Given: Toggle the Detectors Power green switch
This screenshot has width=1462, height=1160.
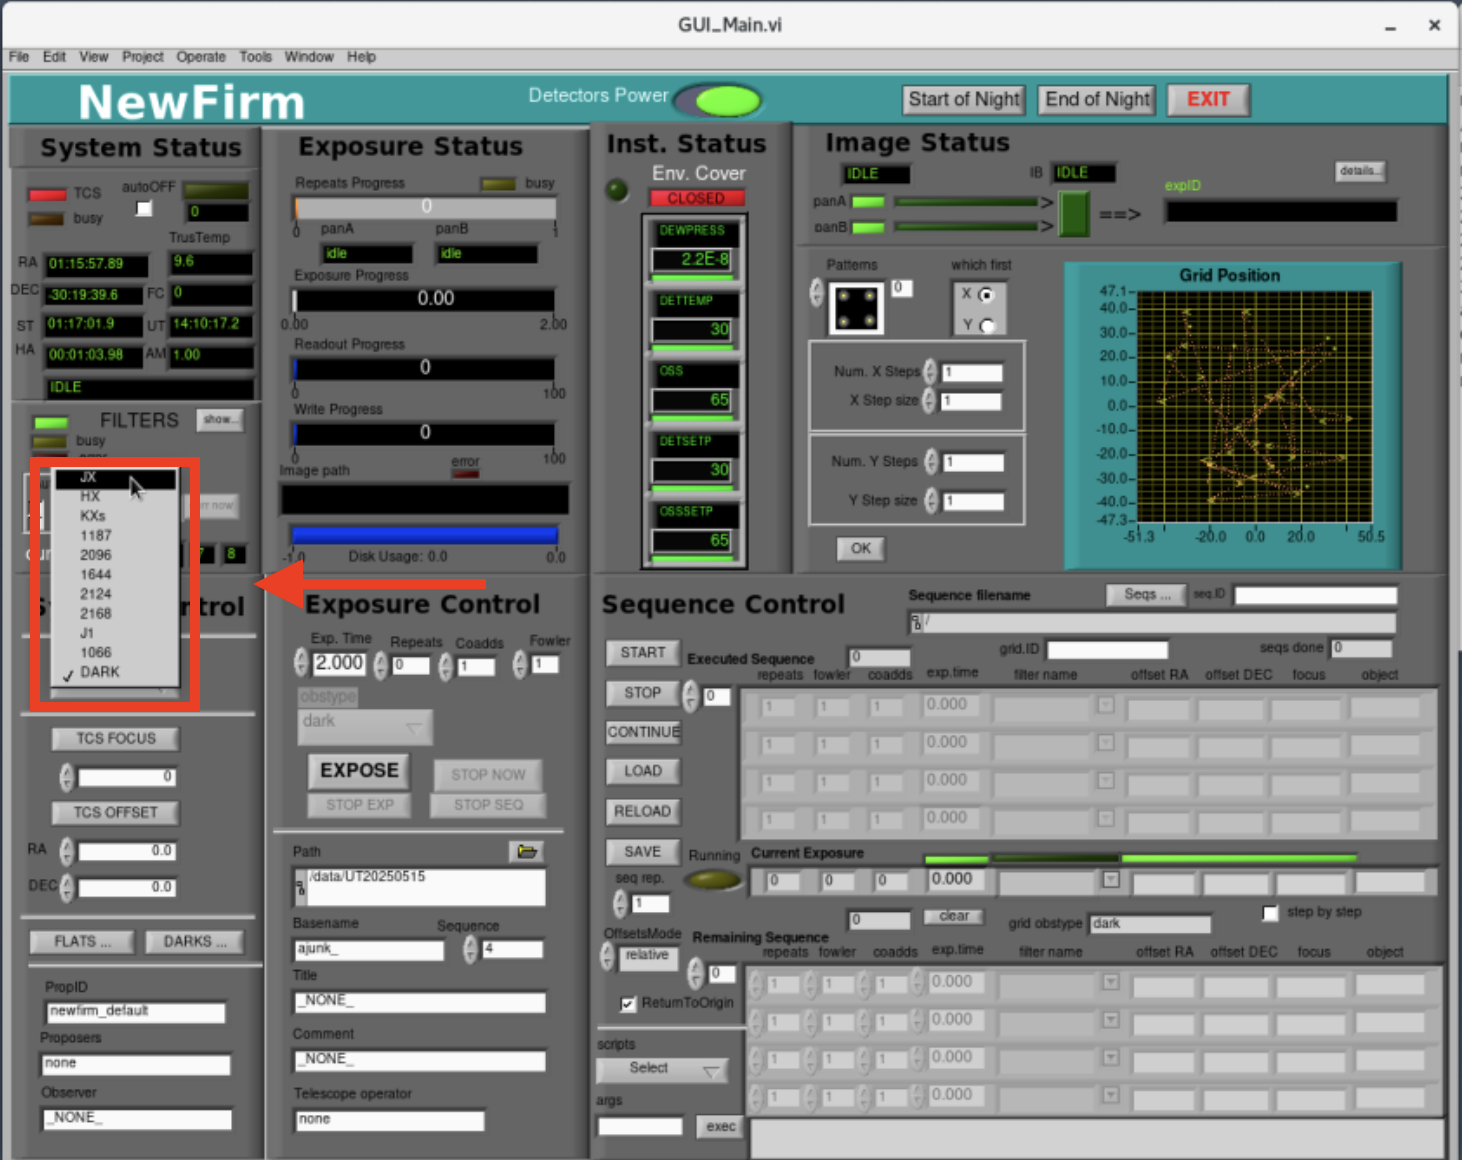Looking at the screenshot, I should [720, 100].
